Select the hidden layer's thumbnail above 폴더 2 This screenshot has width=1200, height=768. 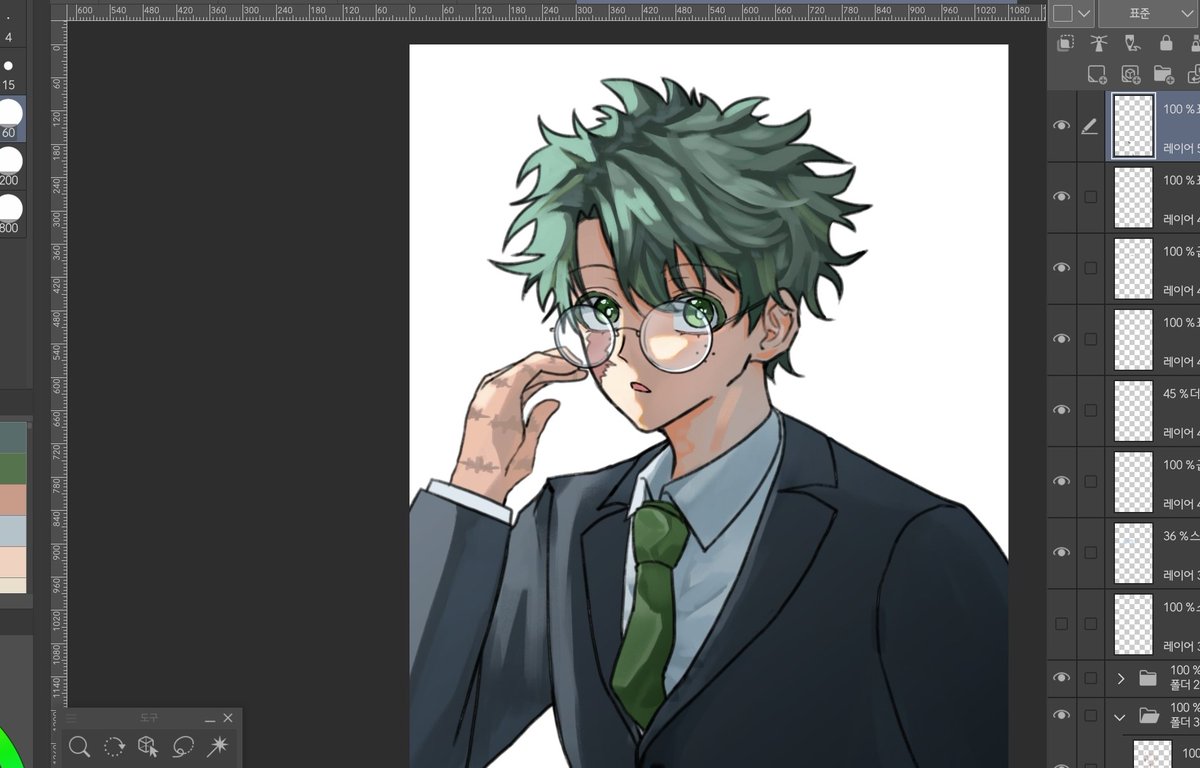[x=1133, y=623]
